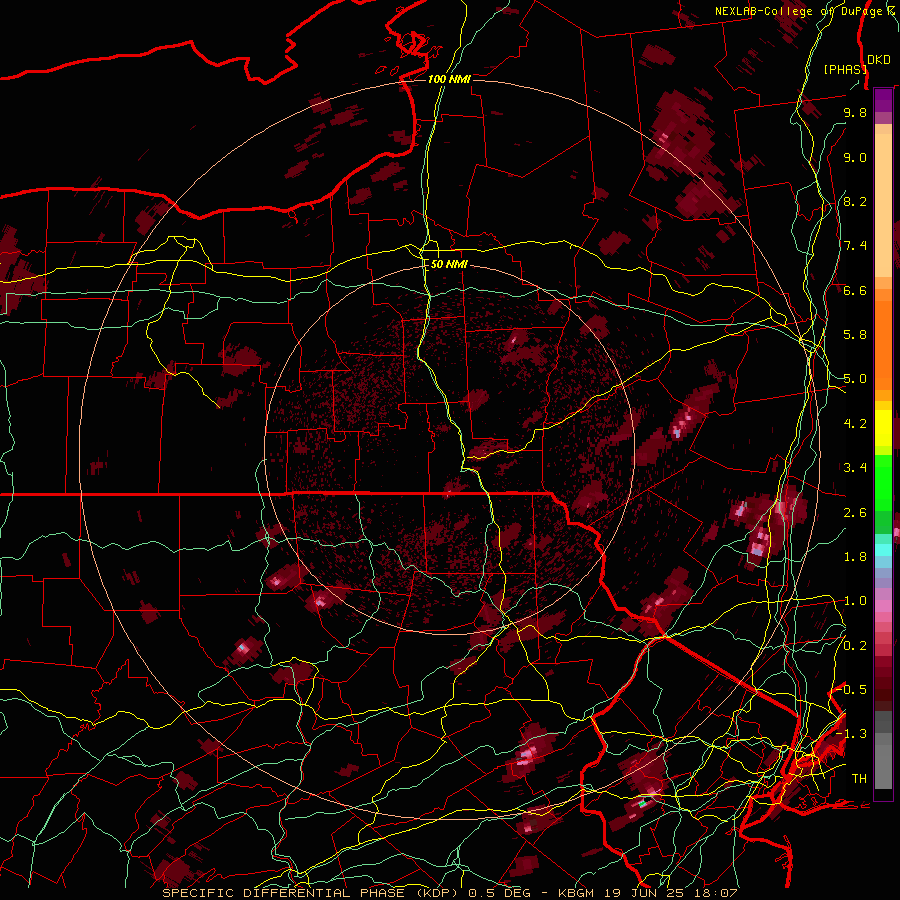This screenshot has height=900, width=900.
Task: Click the [PHAS] label near the legend
Action: pyautogui.click(x=845, y=69)
